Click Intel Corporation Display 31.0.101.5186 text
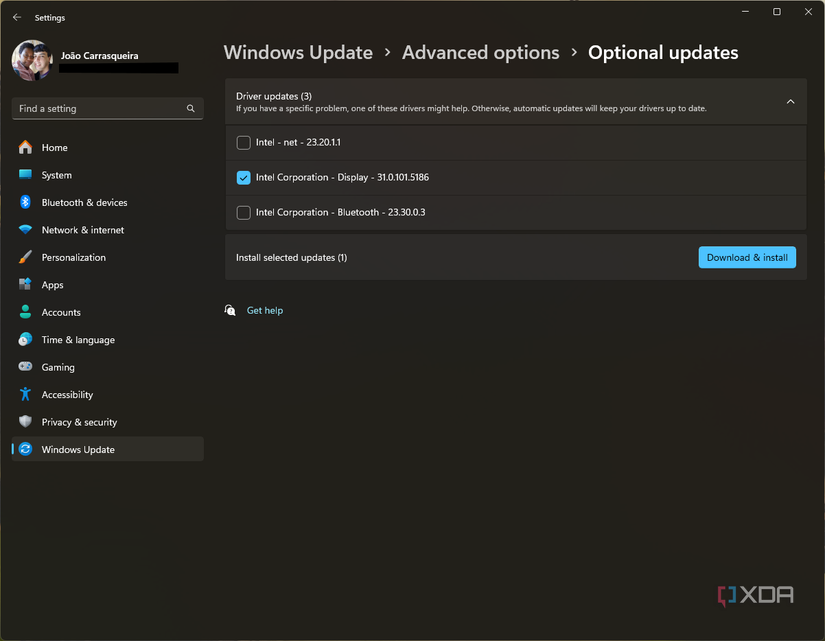 pyautogui.click(x=342, y=177)
